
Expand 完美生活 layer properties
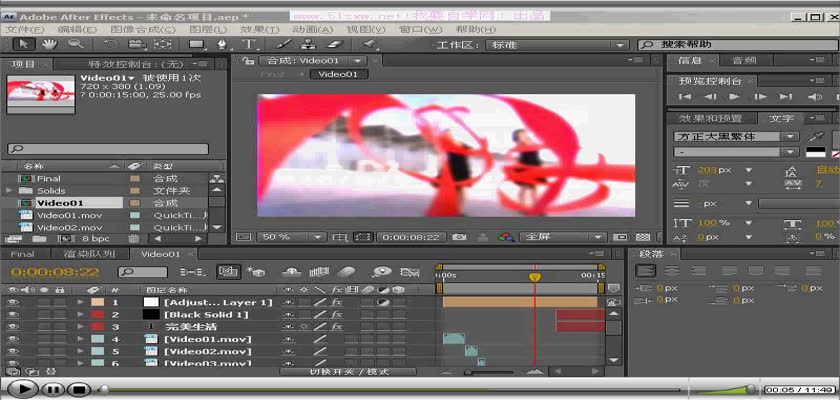pos(80,327)
